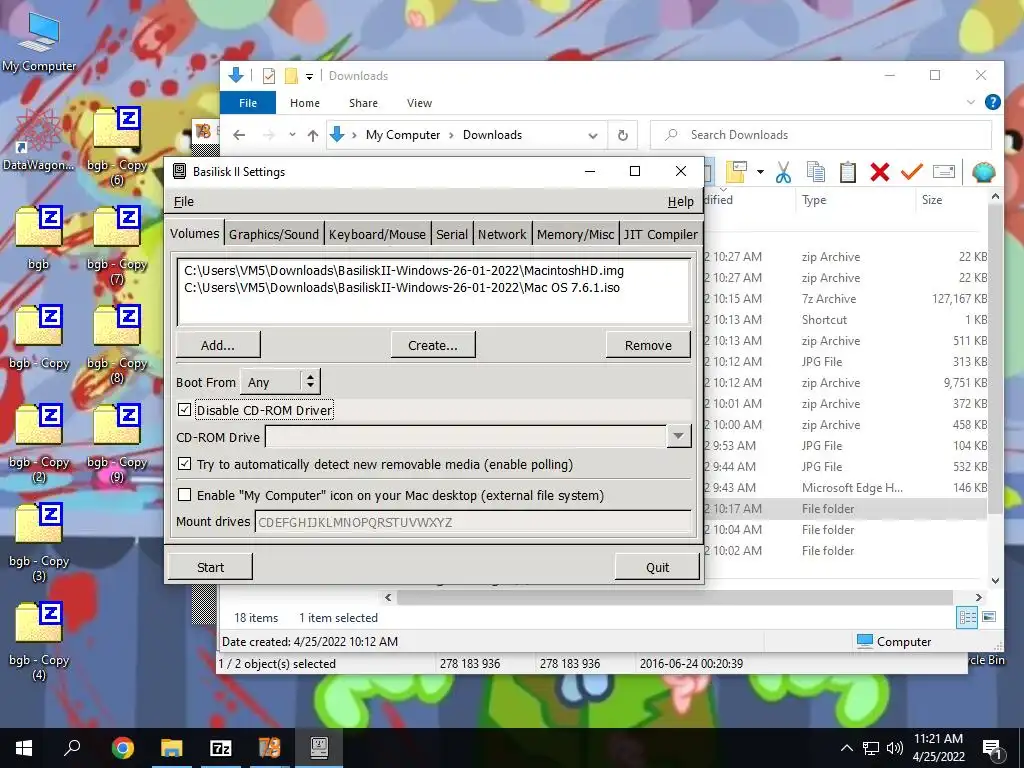Start the Basilisk II emulator
This screenshot has width=1024, height=768.
click(210, 567)
